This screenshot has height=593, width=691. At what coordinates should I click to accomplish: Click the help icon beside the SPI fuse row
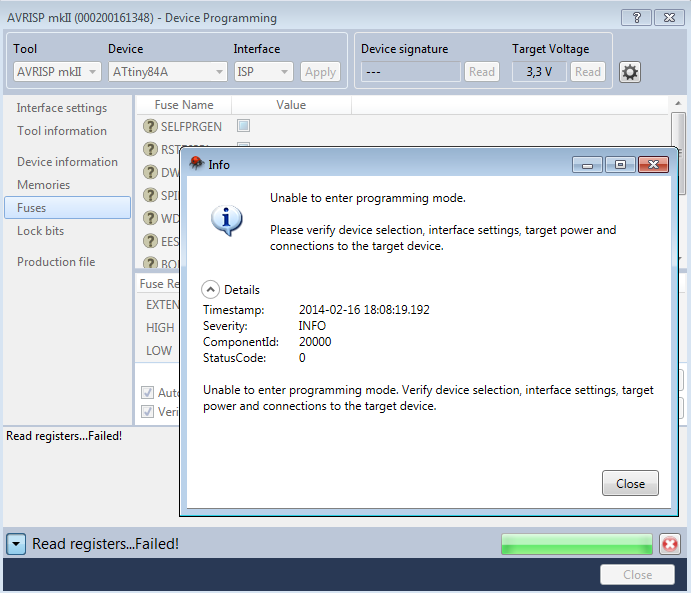point(150,195)
